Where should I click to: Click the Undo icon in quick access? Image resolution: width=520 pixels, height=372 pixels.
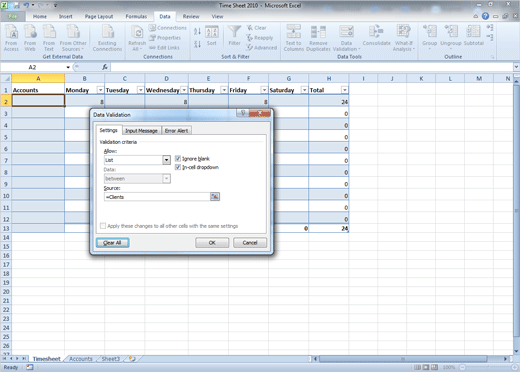[x=26, y=5]
